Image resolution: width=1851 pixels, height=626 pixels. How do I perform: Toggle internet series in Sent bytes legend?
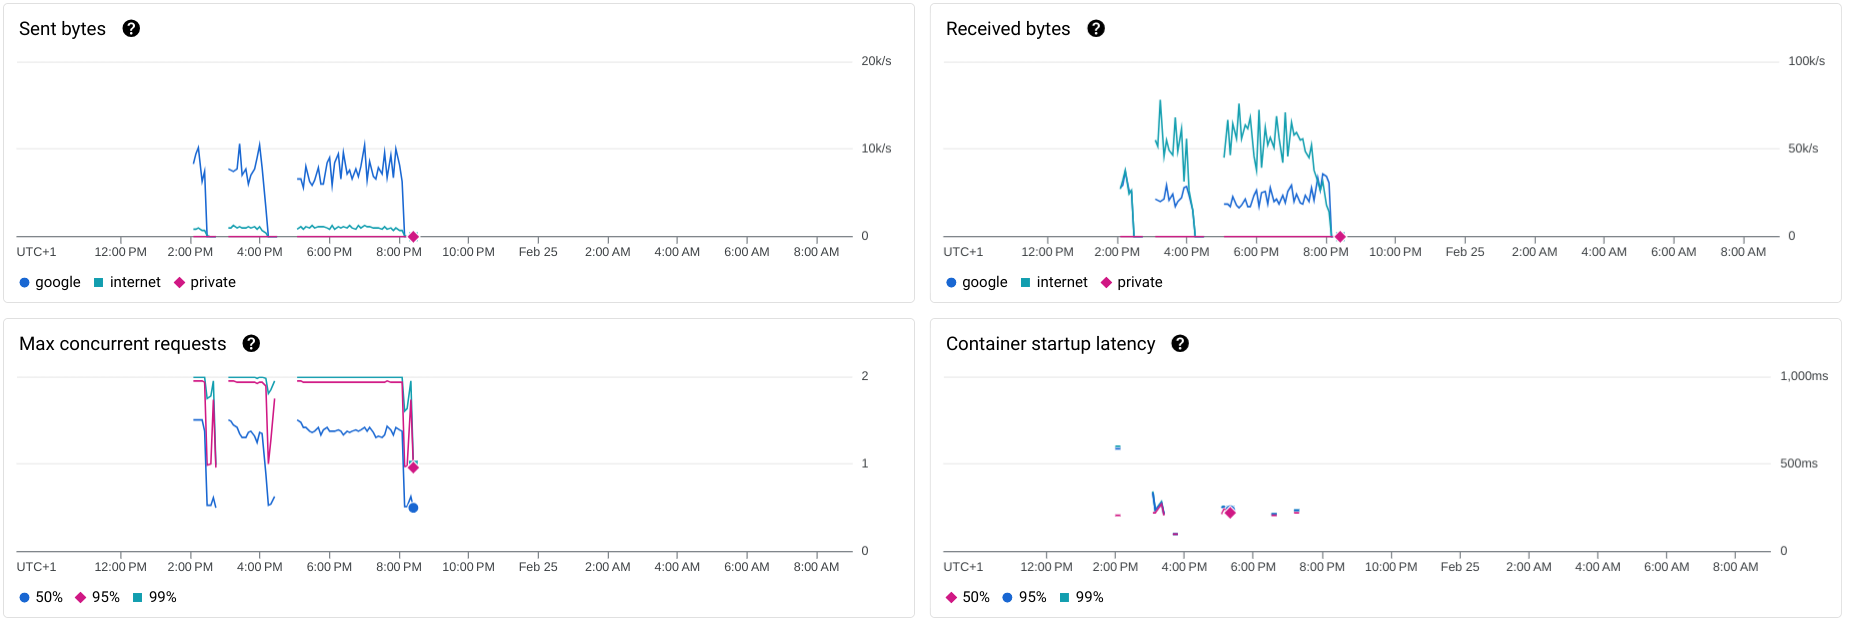[127, 283]
